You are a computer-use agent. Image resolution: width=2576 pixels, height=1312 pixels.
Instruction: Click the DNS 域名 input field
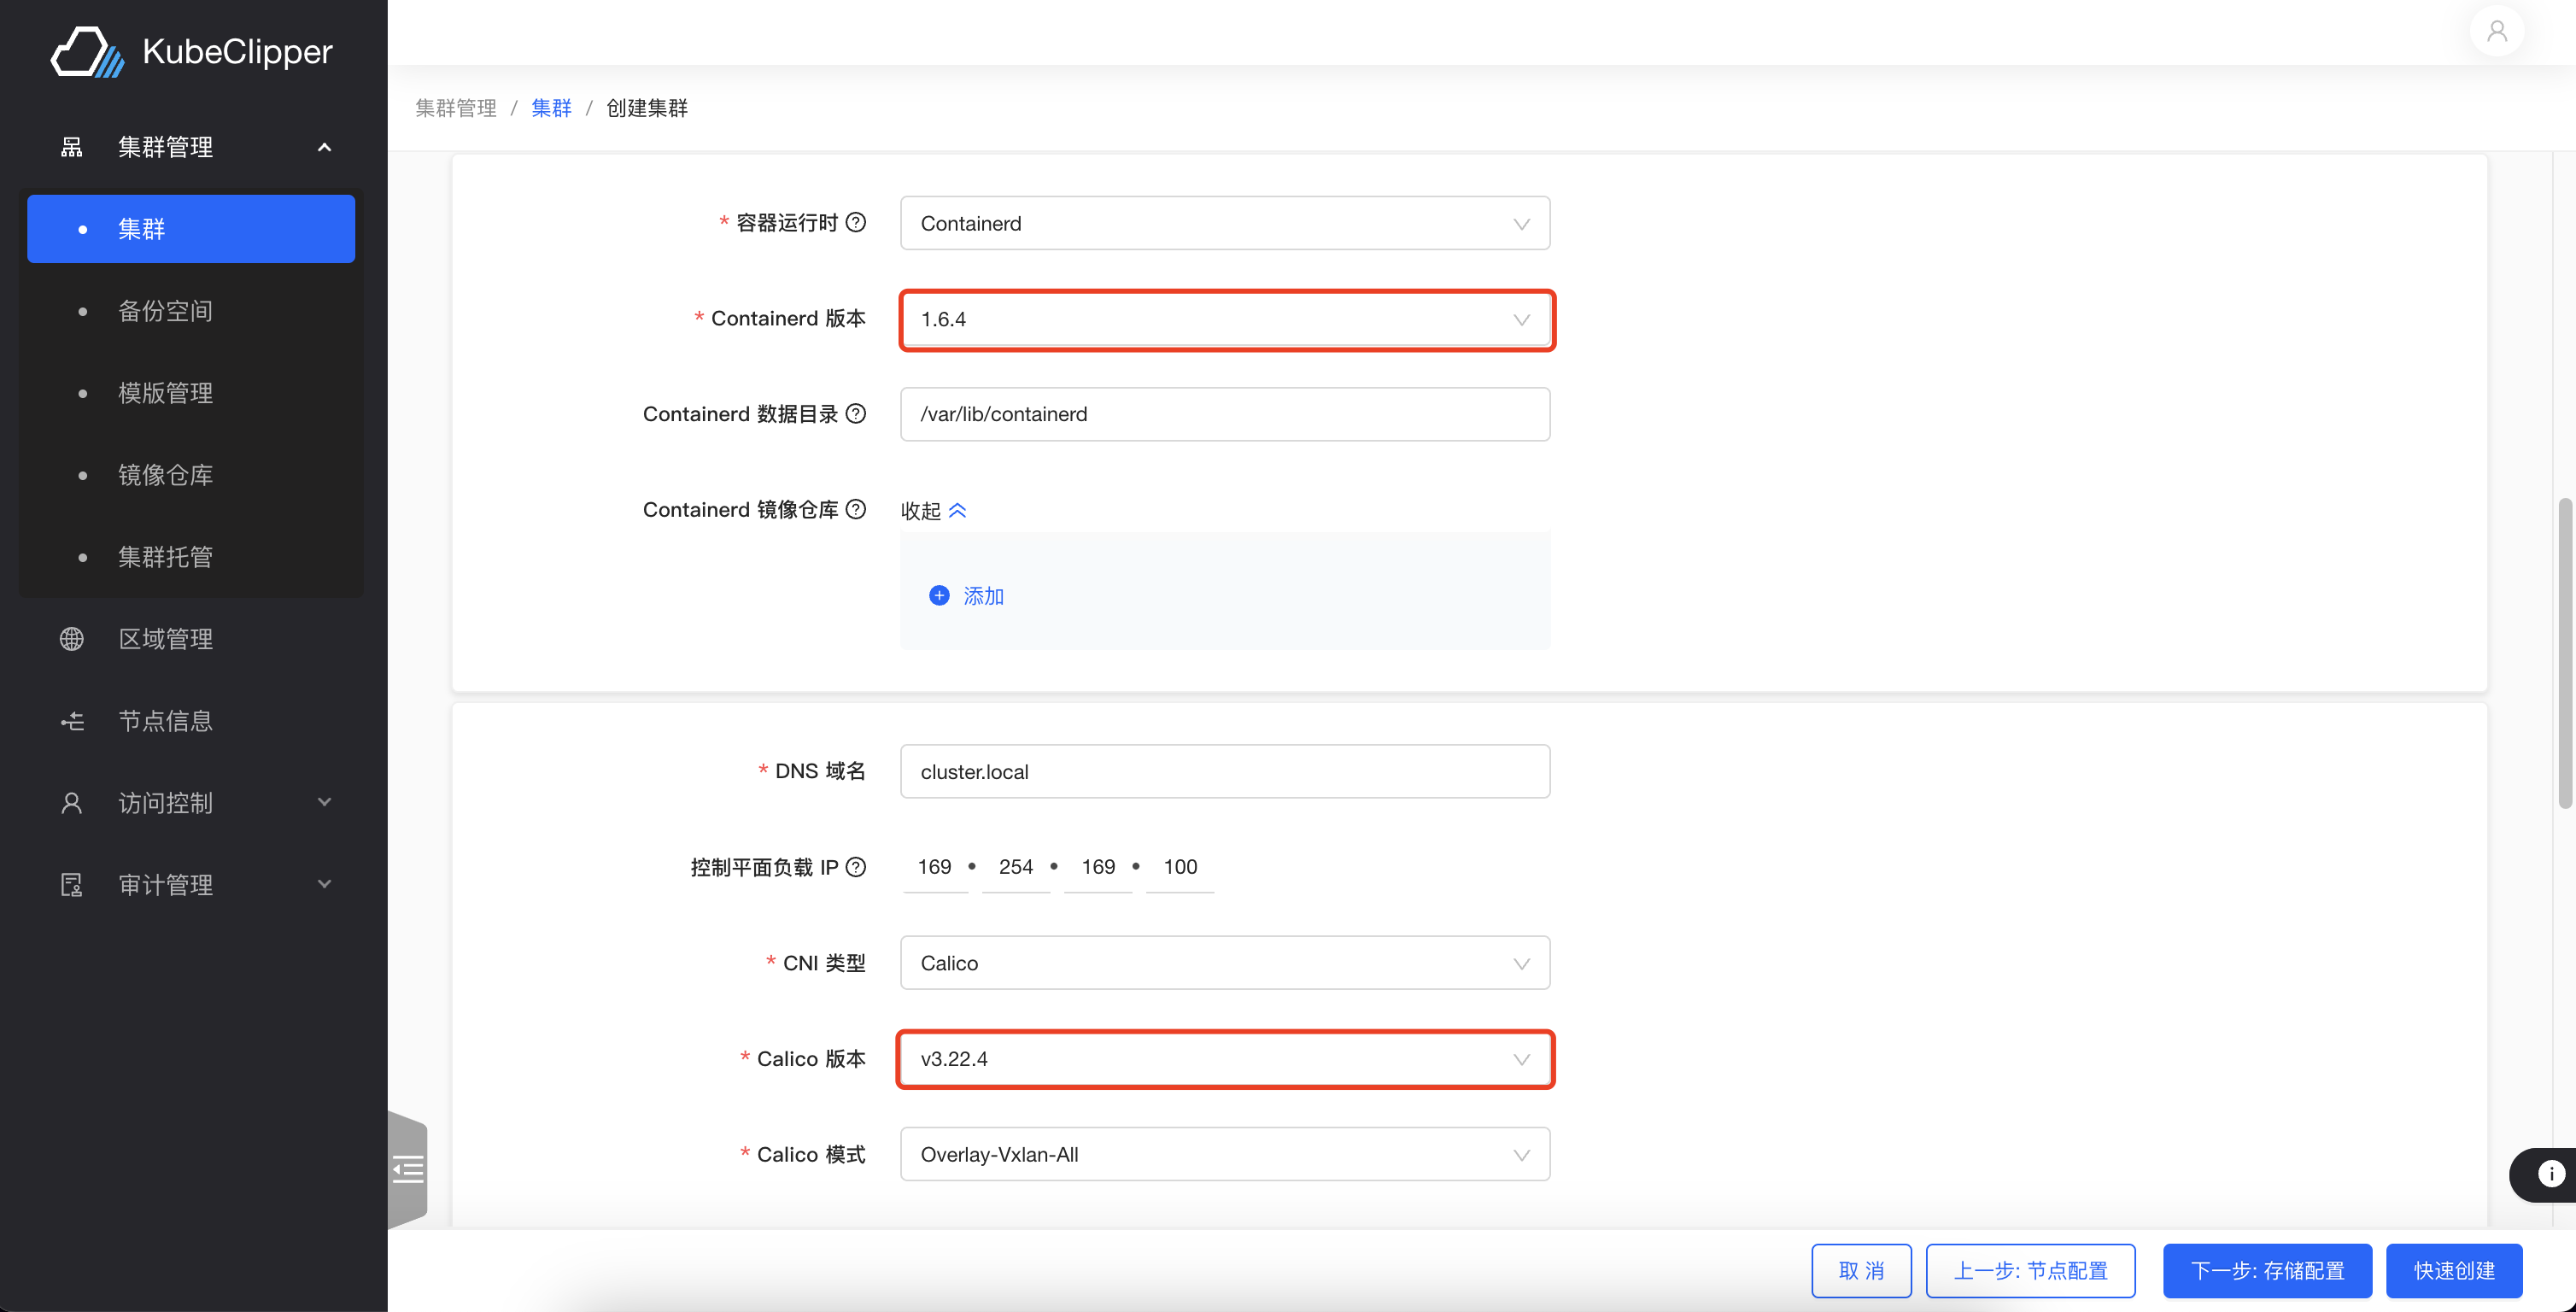coord(1224,771)
